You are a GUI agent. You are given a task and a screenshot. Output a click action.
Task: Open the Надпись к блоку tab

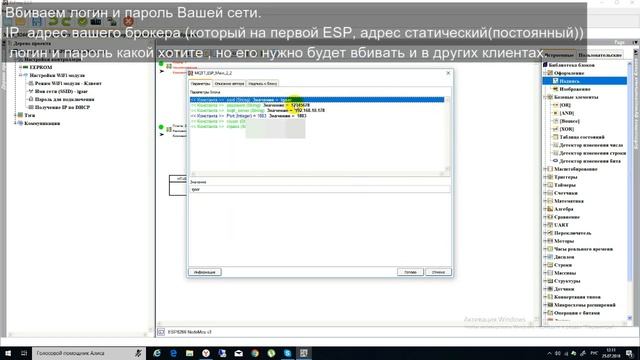point(263,84)
